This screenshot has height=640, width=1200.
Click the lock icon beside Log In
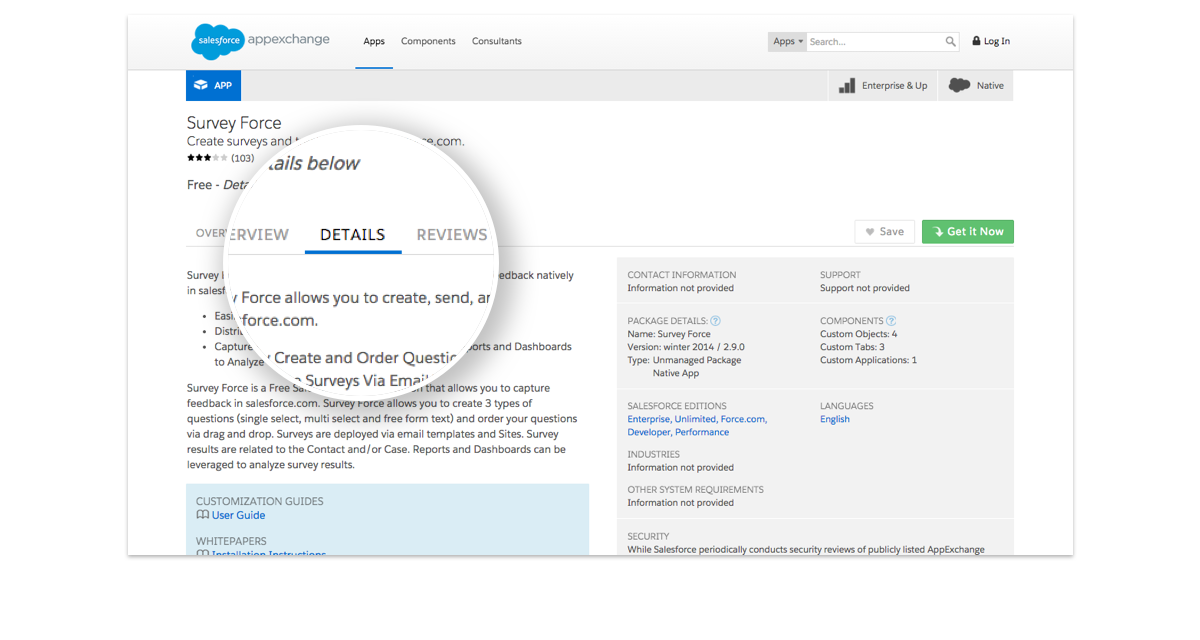pyautogui.click(x=976, y=42)
